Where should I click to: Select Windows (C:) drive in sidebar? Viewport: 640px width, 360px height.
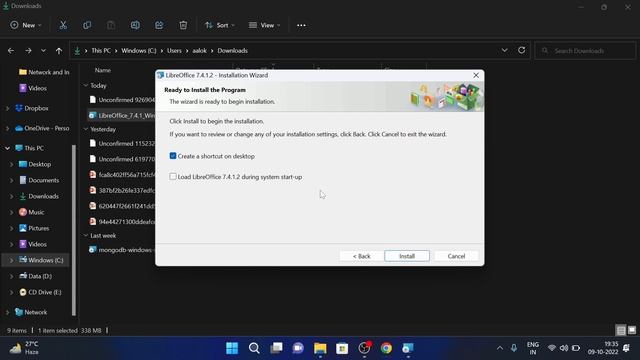pos(41,260)
